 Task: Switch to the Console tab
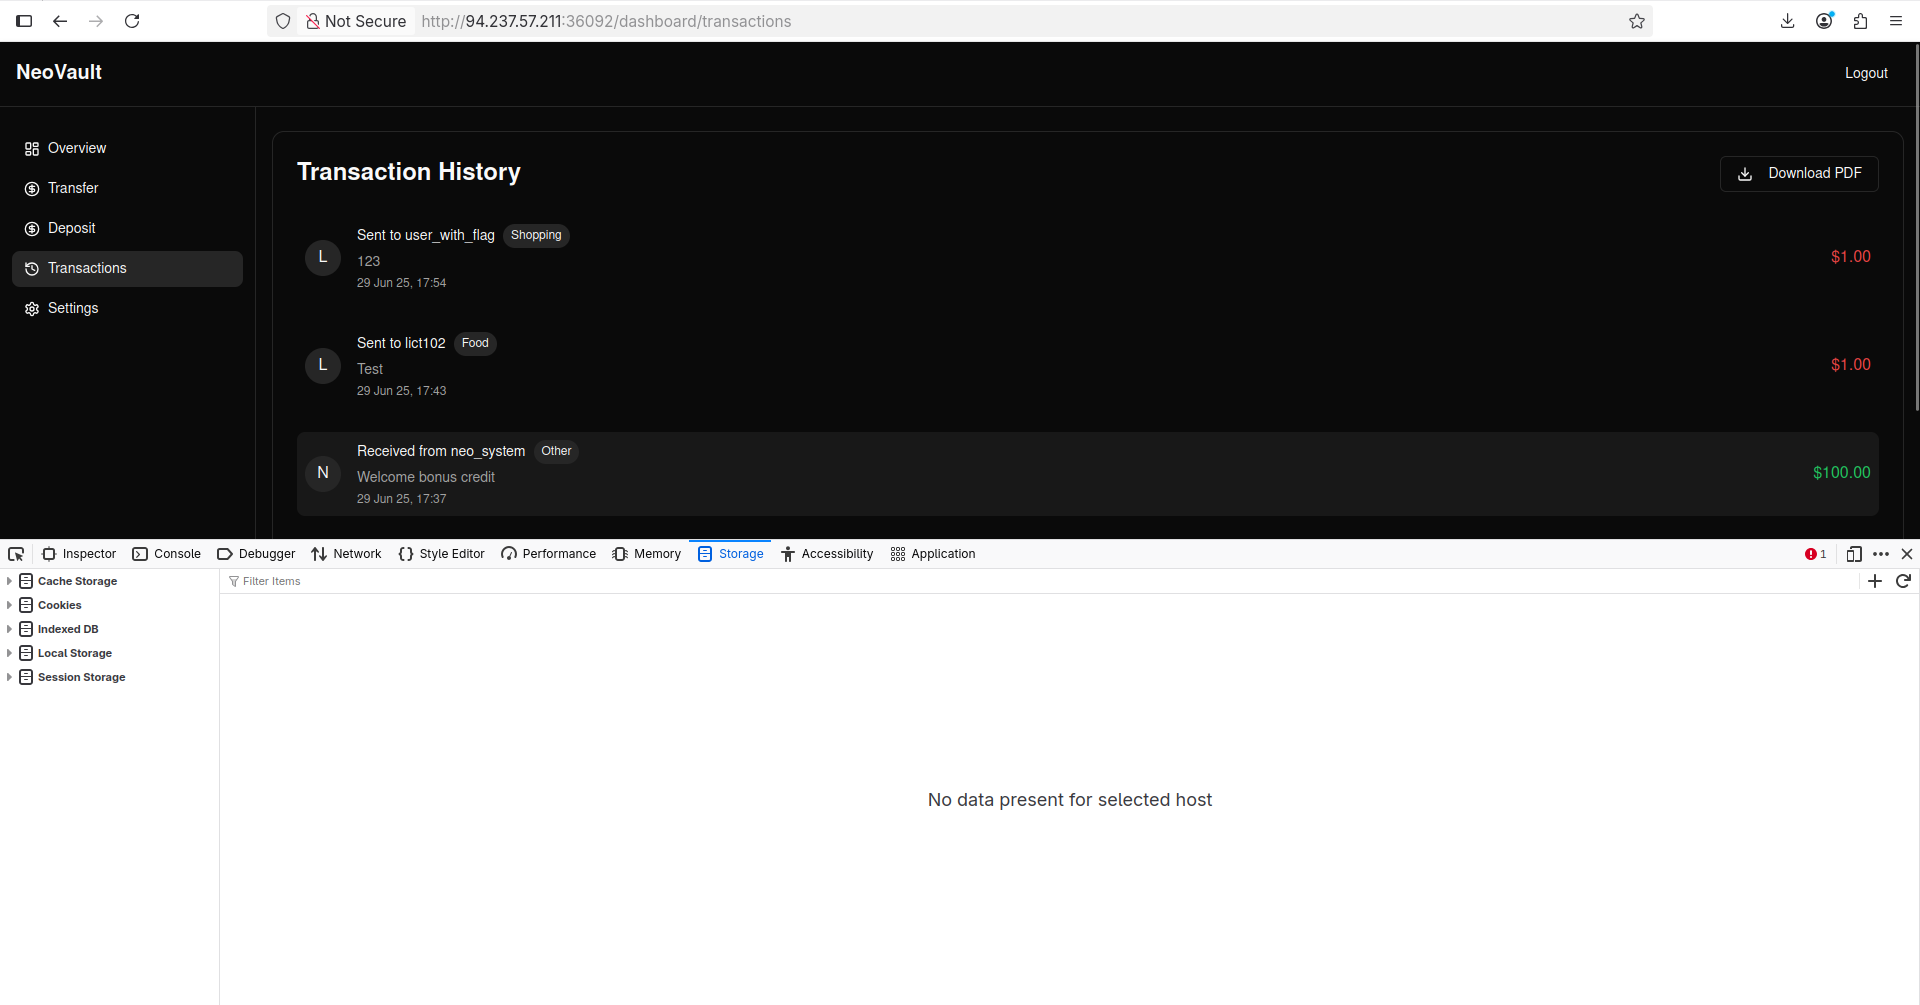pyautogui.click(x=167, y=554)
